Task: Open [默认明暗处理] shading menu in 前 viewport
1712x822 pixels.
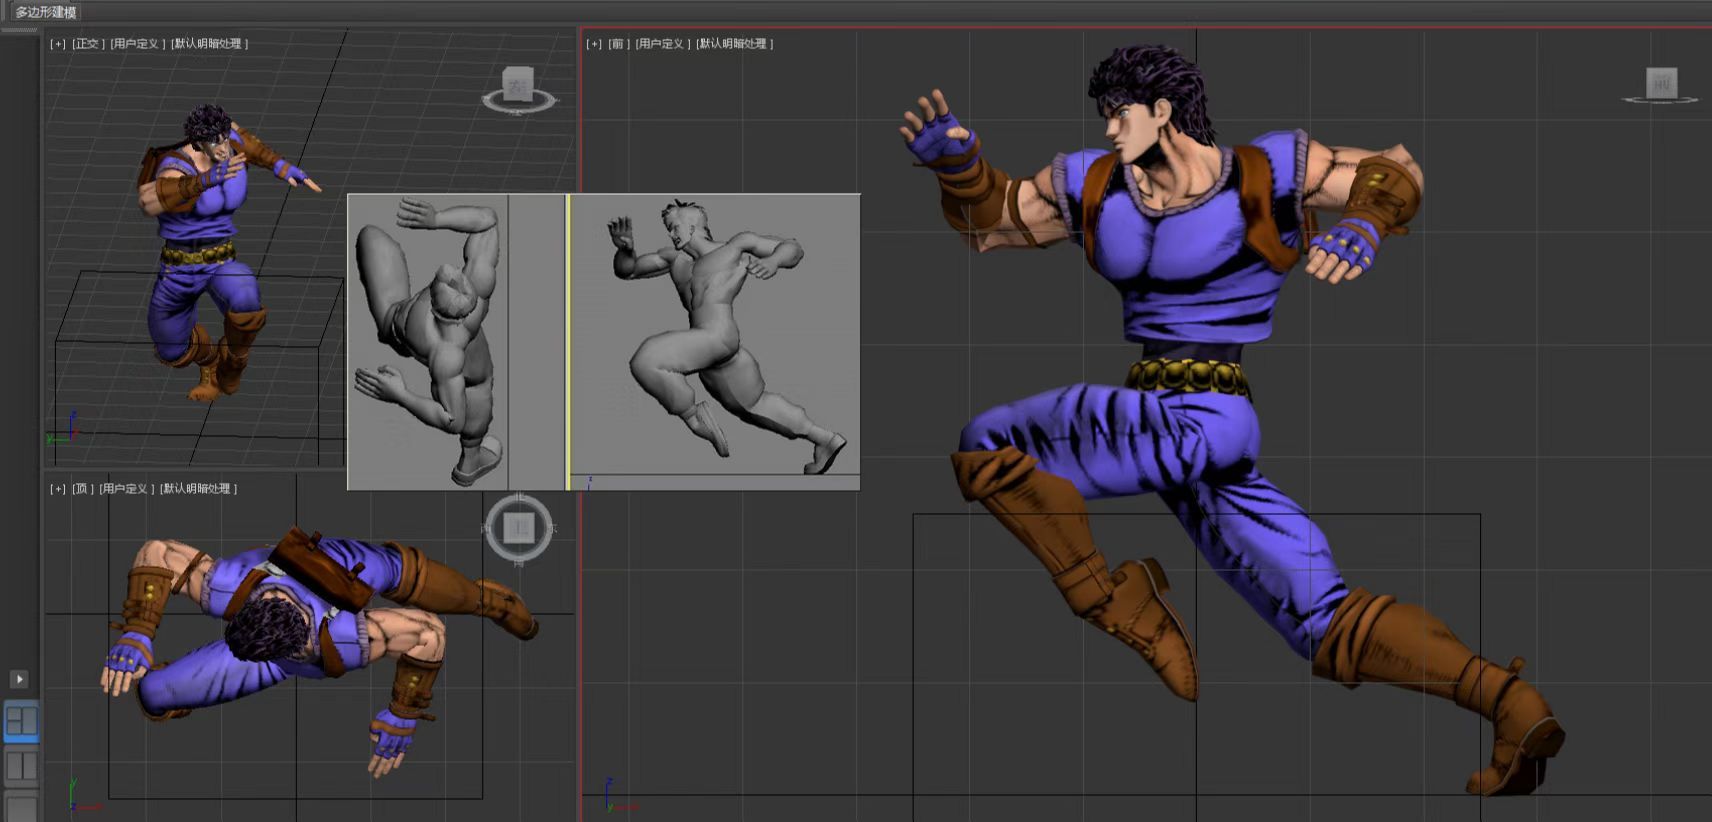Action: click(x=734, y=44)
